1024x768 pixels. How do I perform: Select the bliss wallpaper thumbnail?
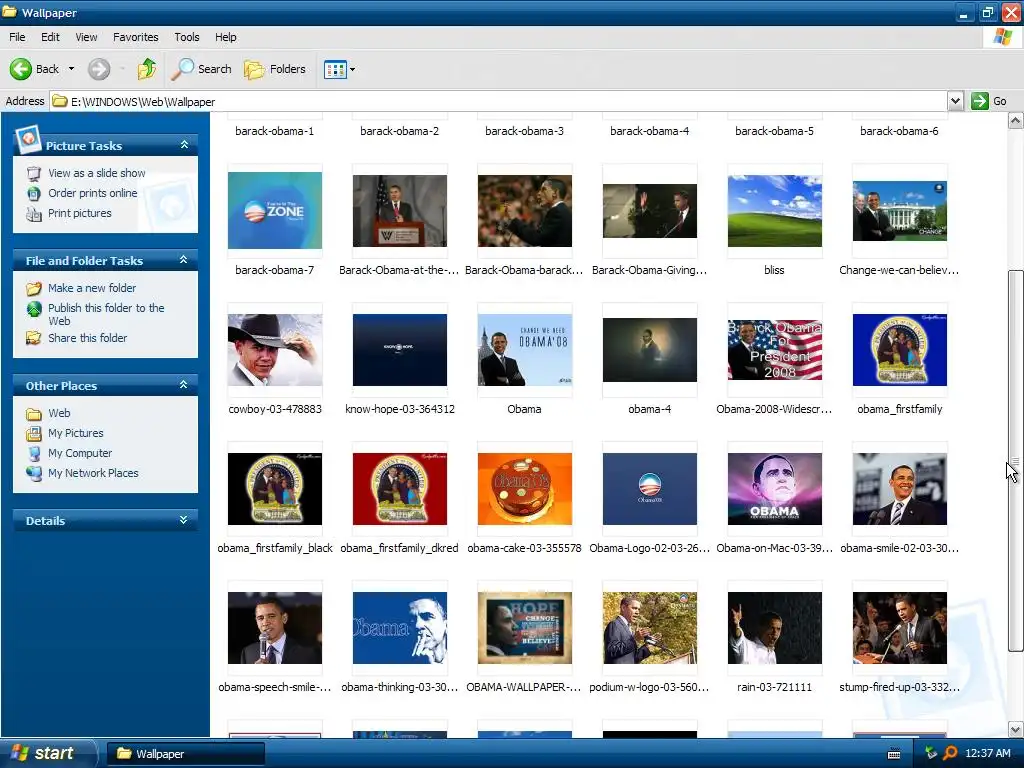pyautogui.click(x=775, y=210)
